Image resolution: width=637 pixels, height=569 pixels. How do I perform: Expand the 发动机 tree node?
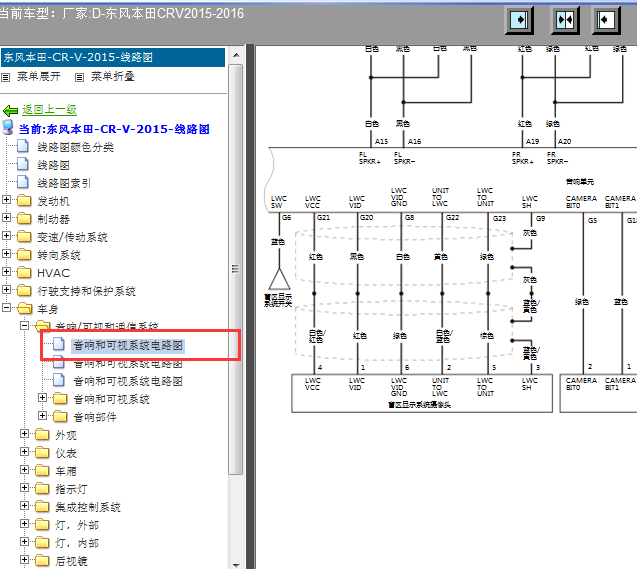pyautogui.click(x=6, y=199)
